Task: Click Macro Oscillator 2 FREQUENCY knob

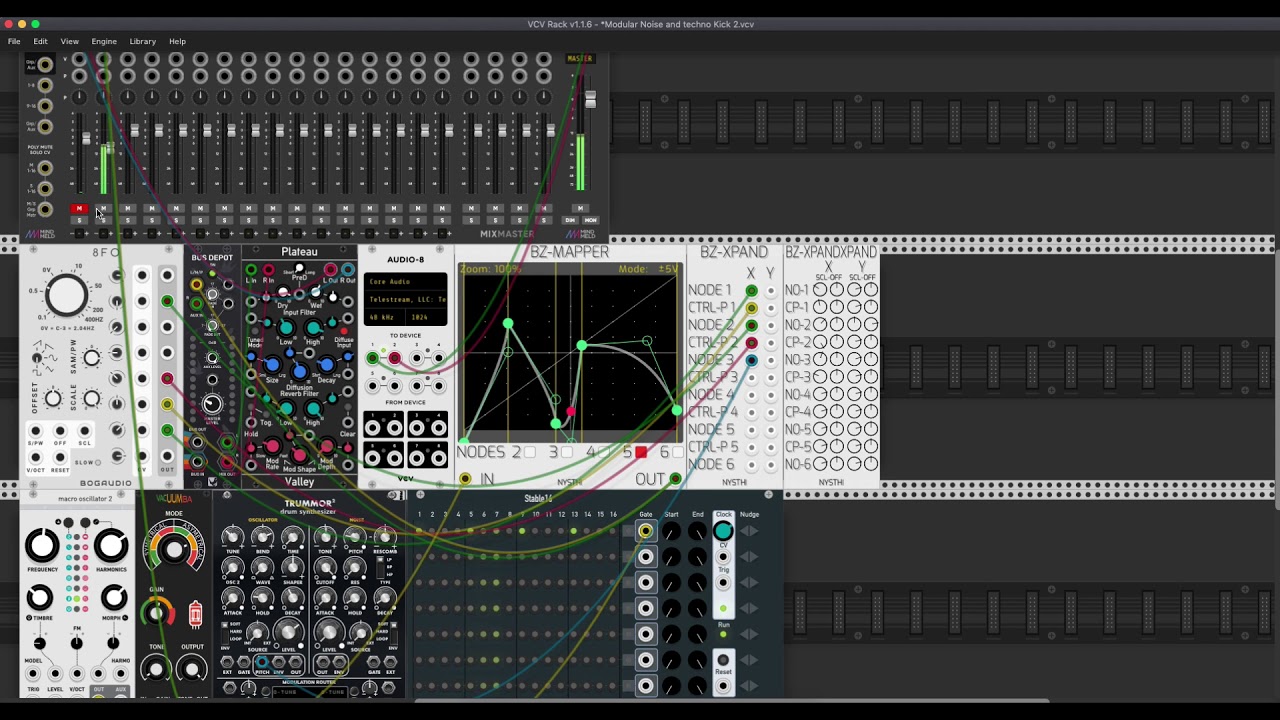Action: pos(42,546)
